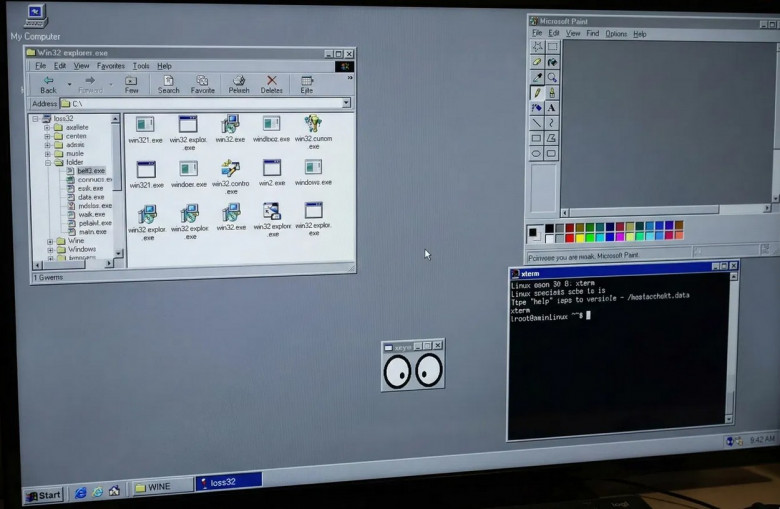Image resolution: width=780 pixels, height=509 pixels.
Task: Select the Pencil tool in Paint
Action: pyautogui.click(x=537, y=92)
